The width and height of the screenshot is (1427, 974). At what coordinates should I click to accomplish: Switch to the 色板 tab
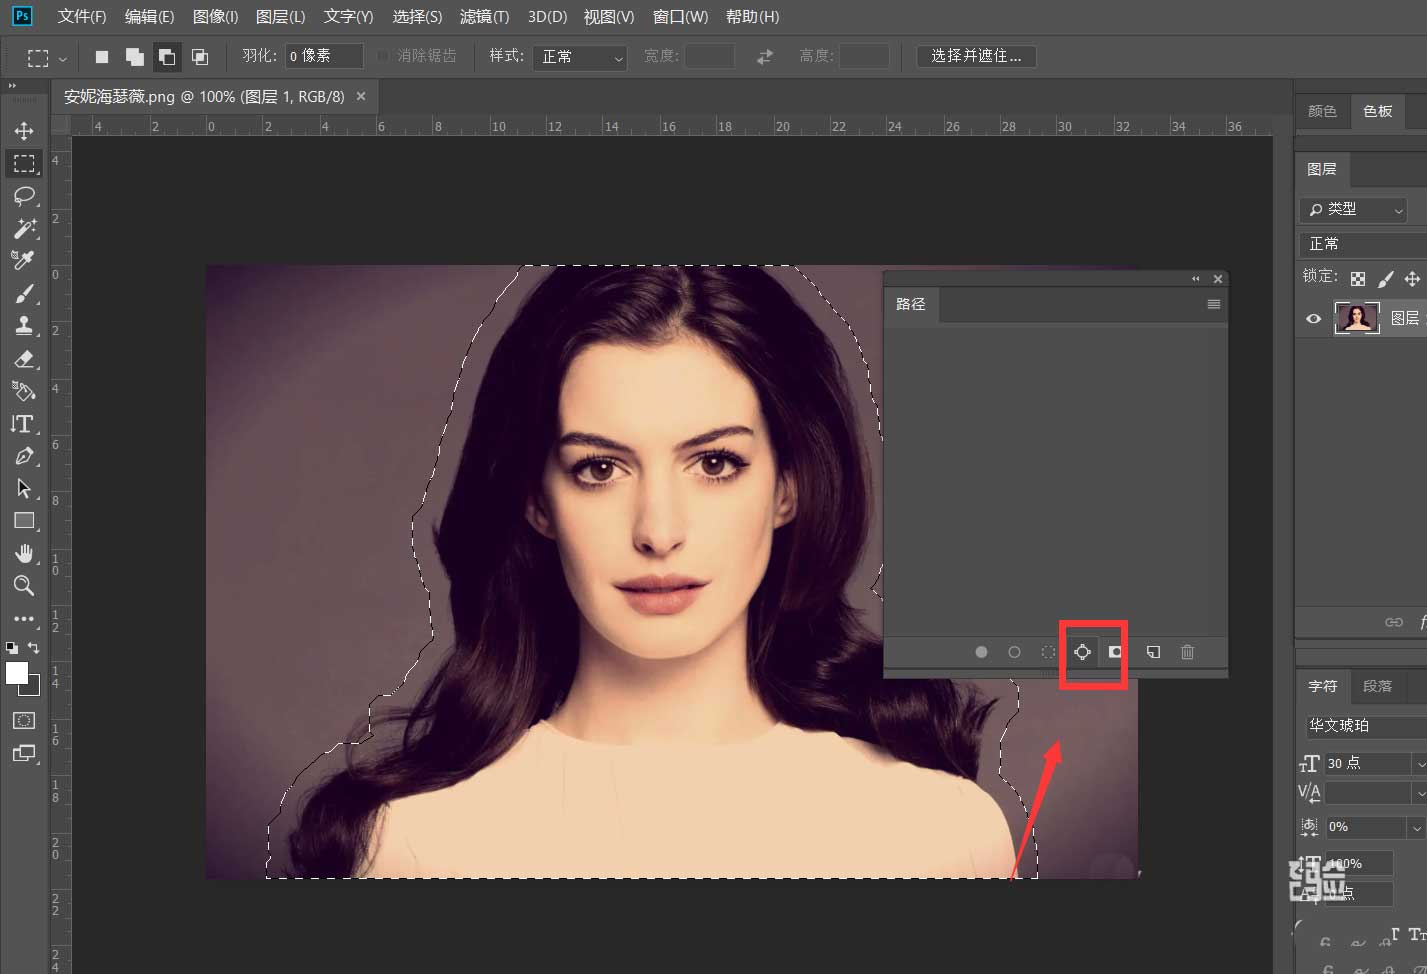click(x=1377, y=111)
